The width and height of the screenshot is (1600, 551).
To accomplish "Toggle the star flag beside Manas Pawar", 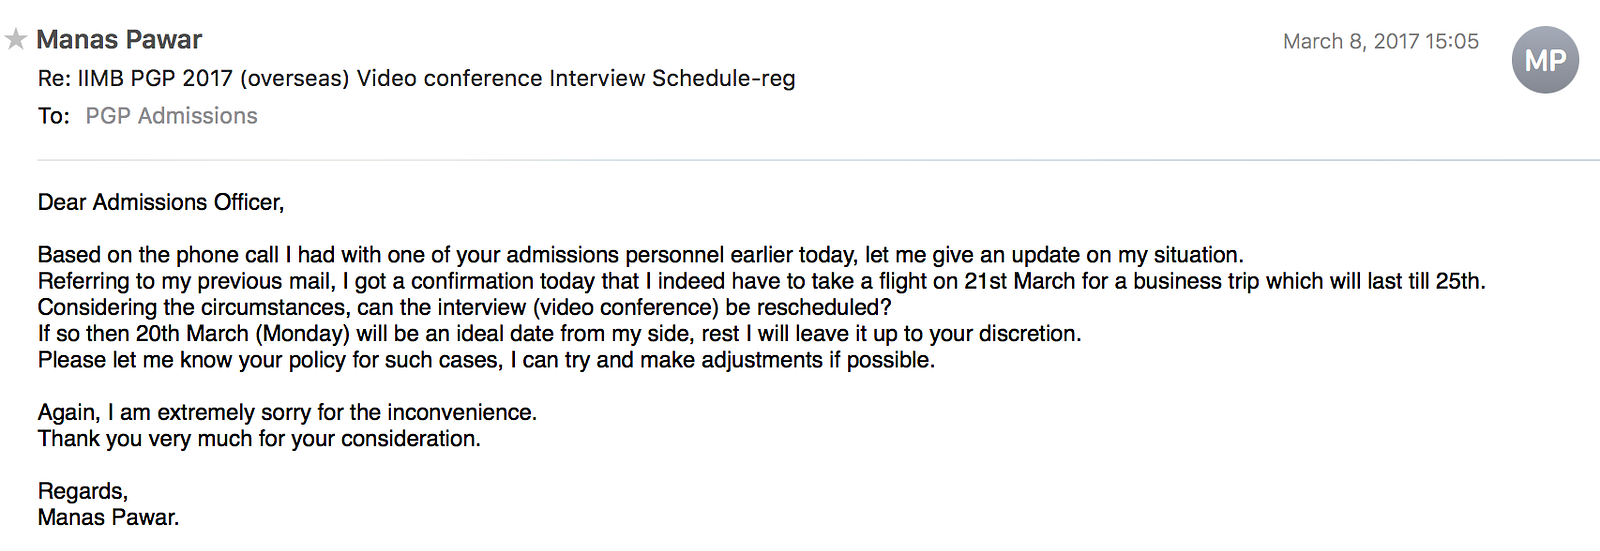I will tap(15, 40).
